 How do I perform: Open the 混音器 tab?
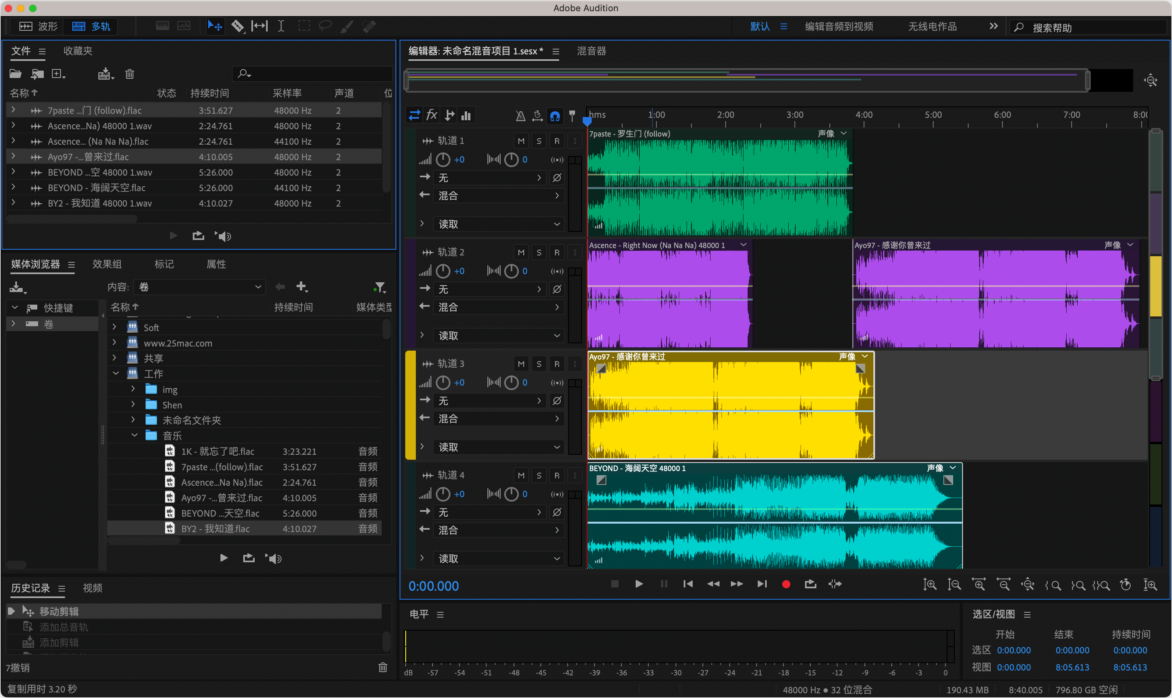tap(591, 51)
